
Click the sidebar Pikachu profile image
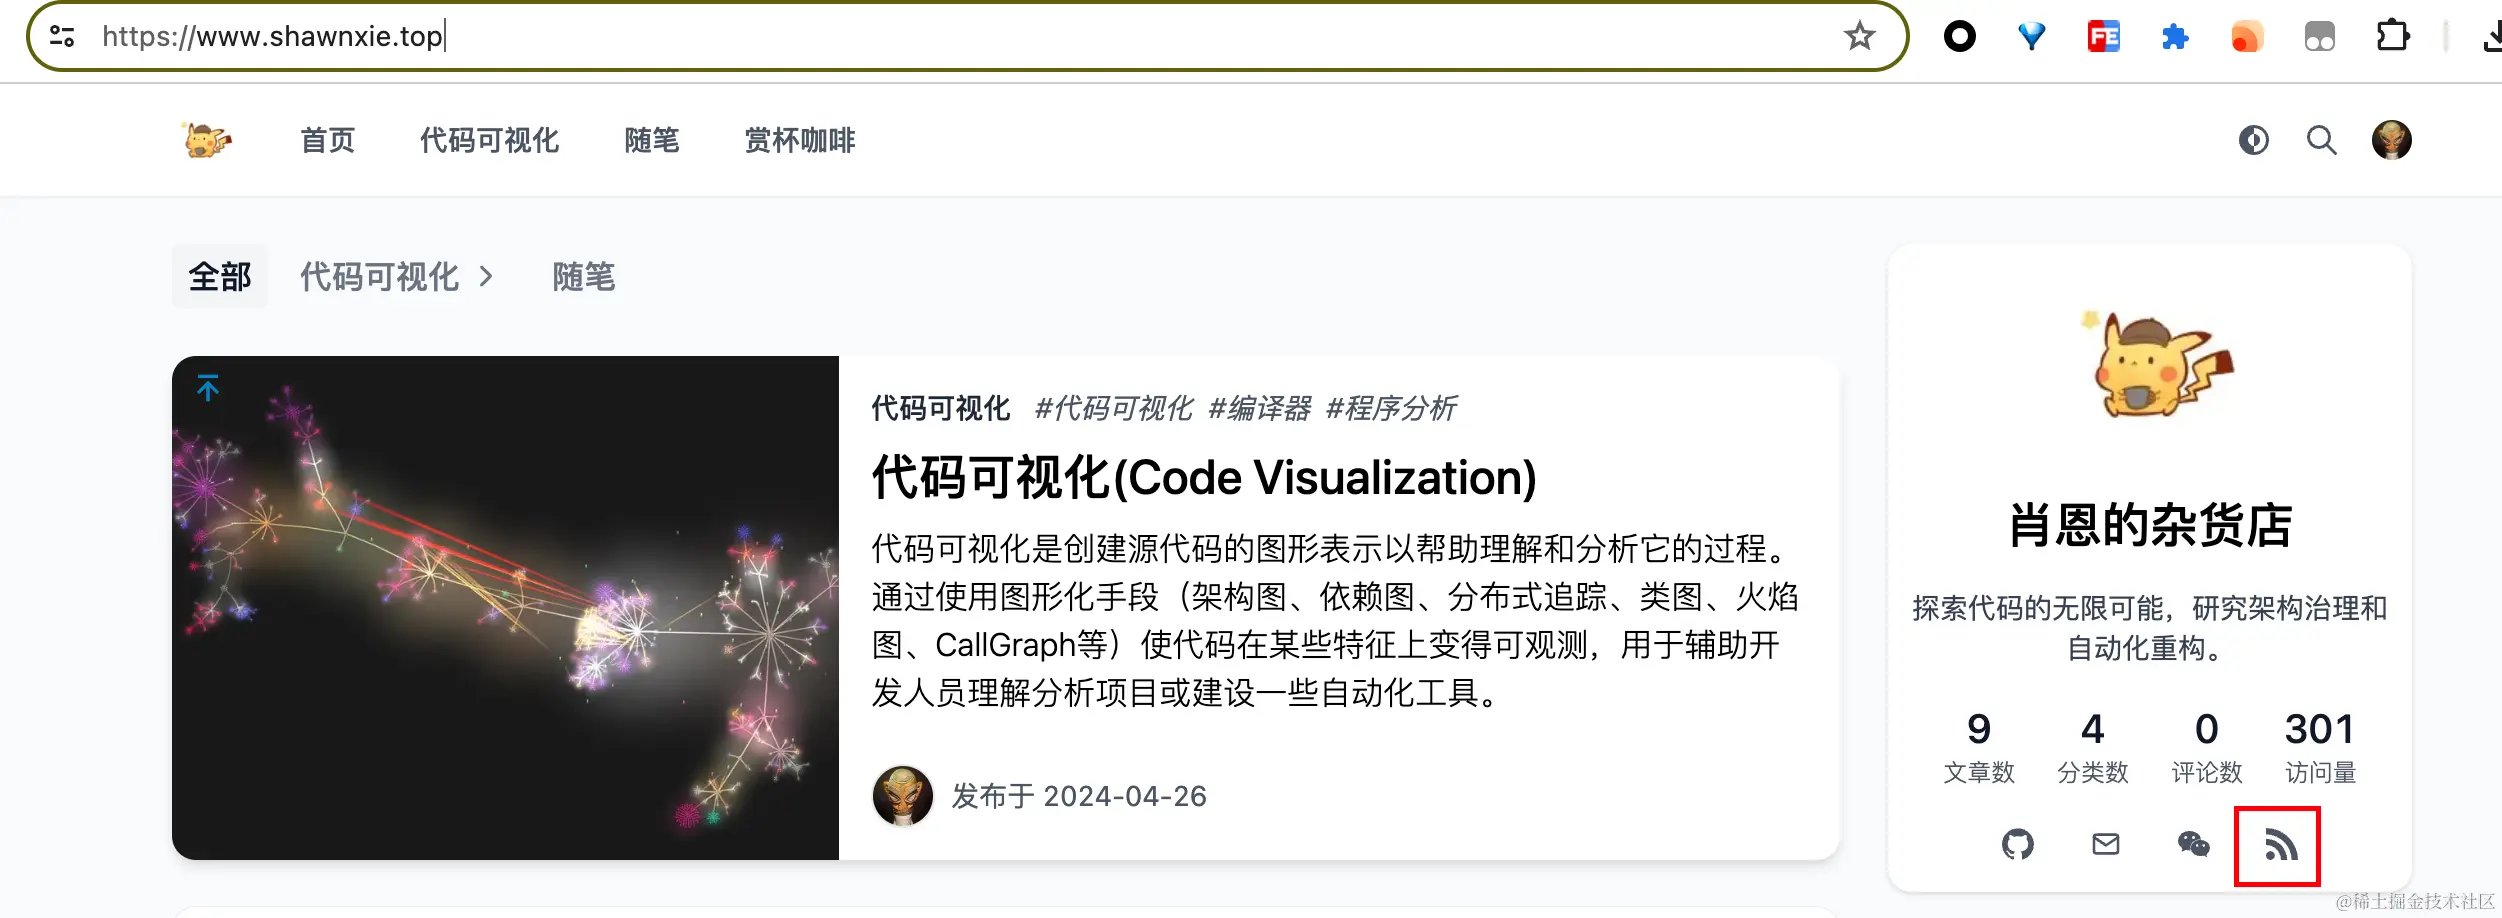click(2158, 364)
